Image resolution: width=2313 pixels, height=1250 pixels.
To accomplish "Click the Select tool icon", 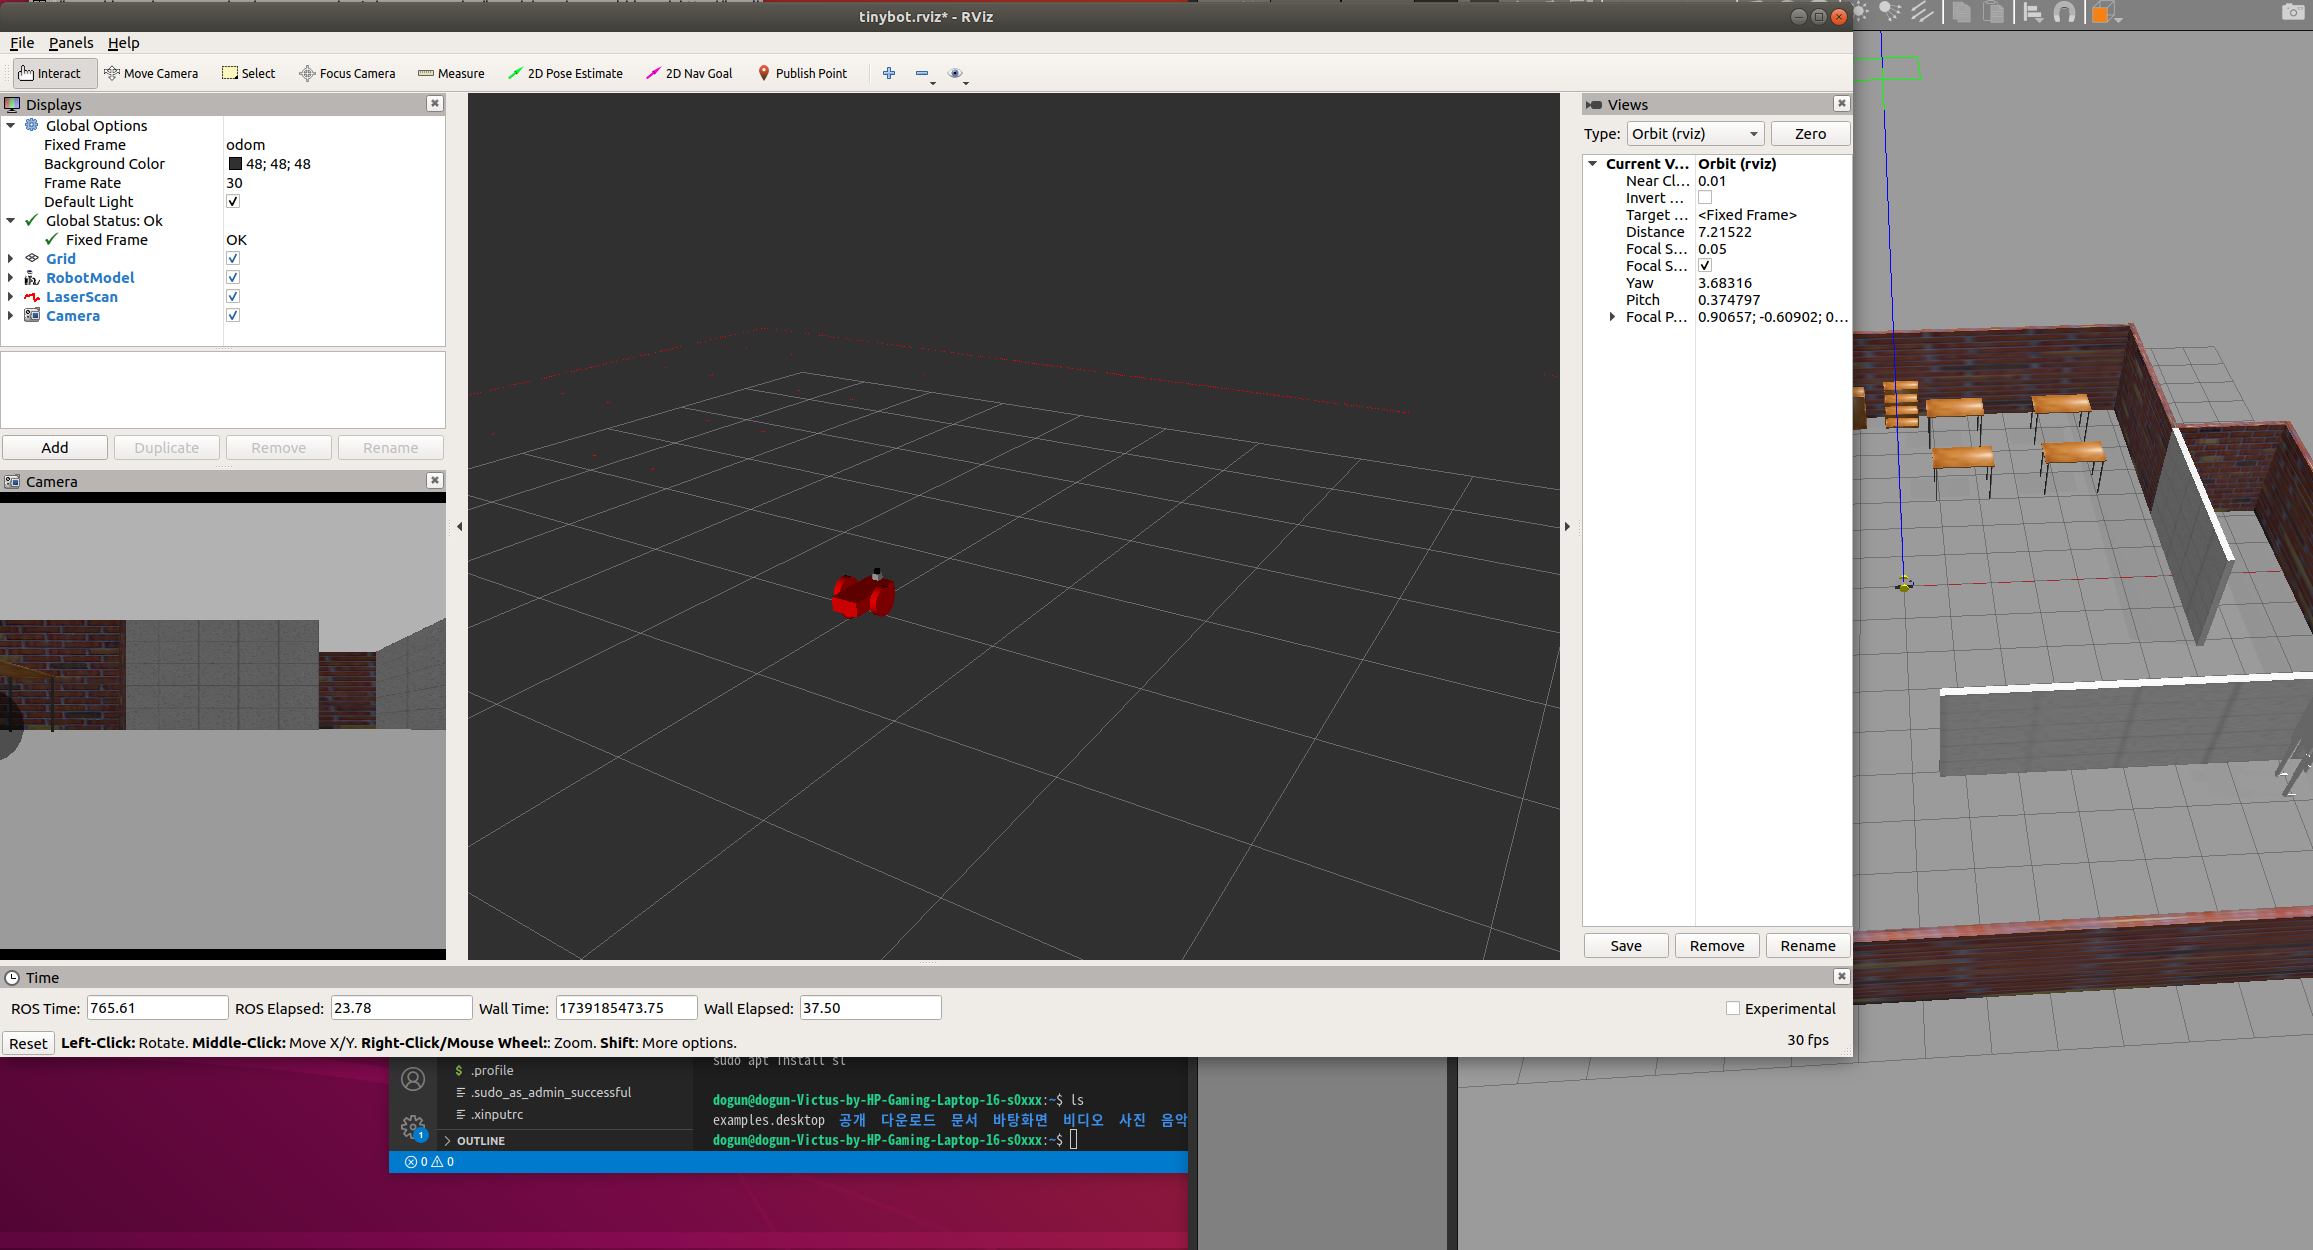I will 230,73.
